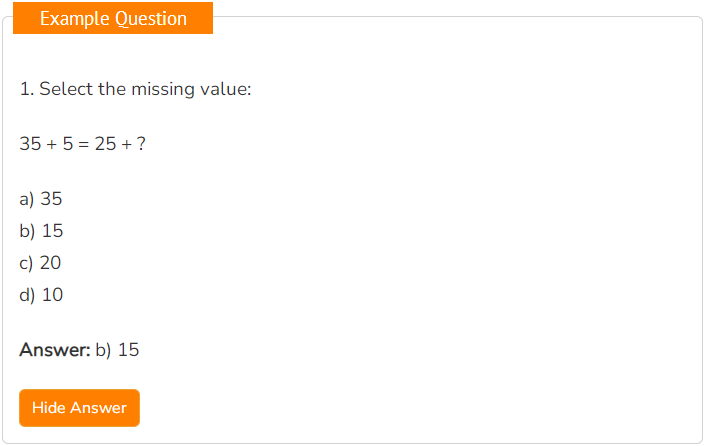Click the 'a)' letter label of first option

27,199
